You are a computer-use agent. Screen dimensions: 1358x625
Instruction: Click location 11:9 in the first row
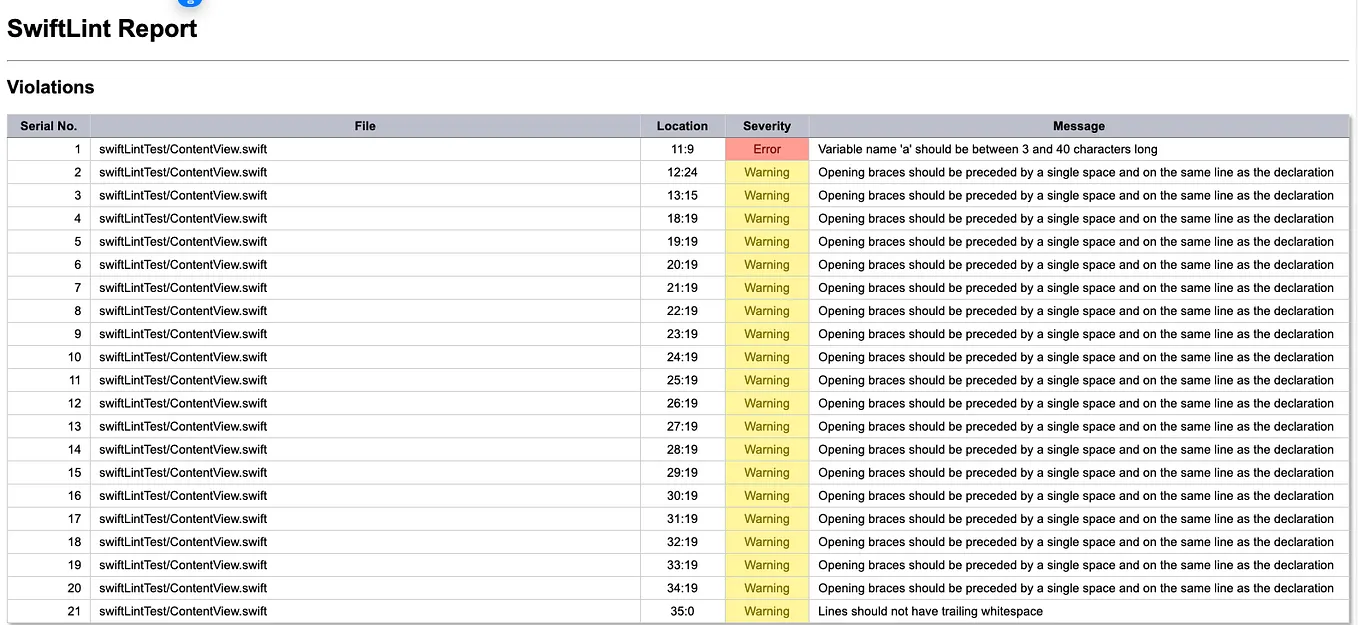(x=682, y=149)
